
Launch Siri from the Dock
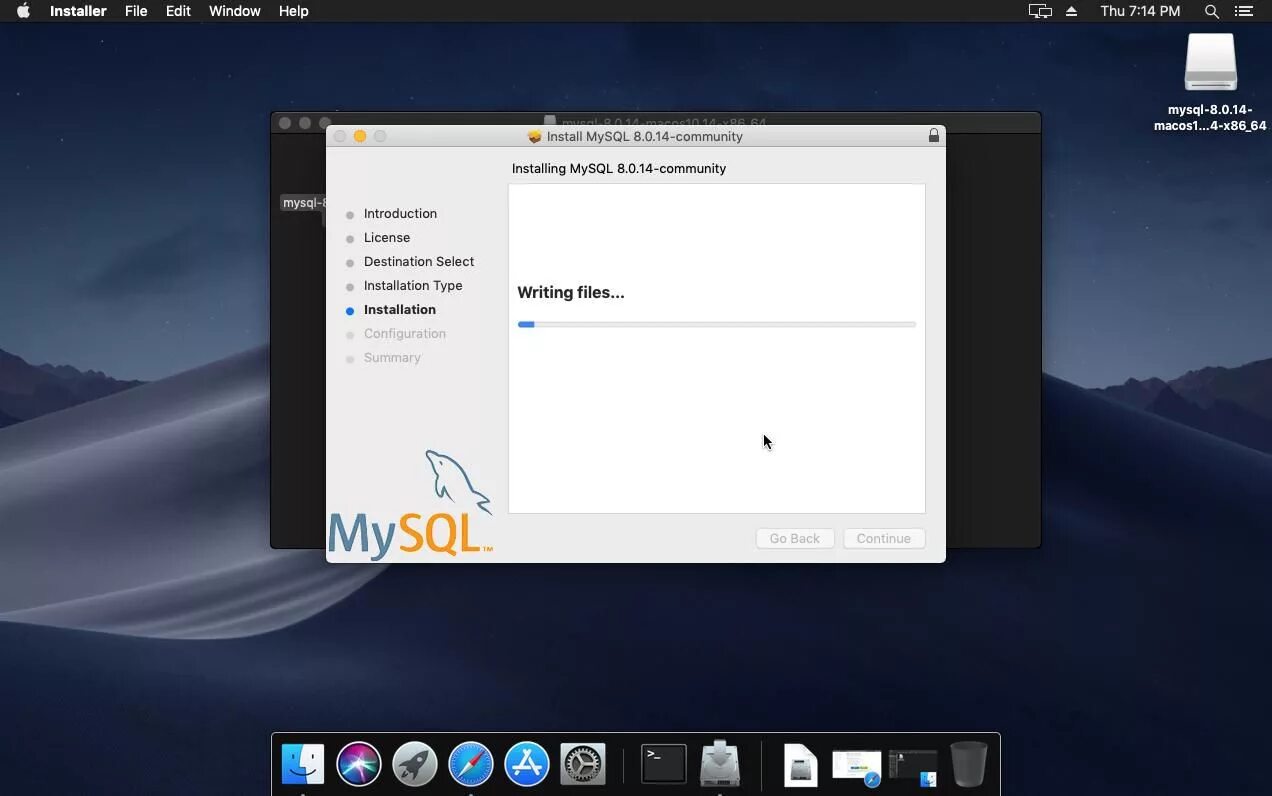click(x=359, y=765)
